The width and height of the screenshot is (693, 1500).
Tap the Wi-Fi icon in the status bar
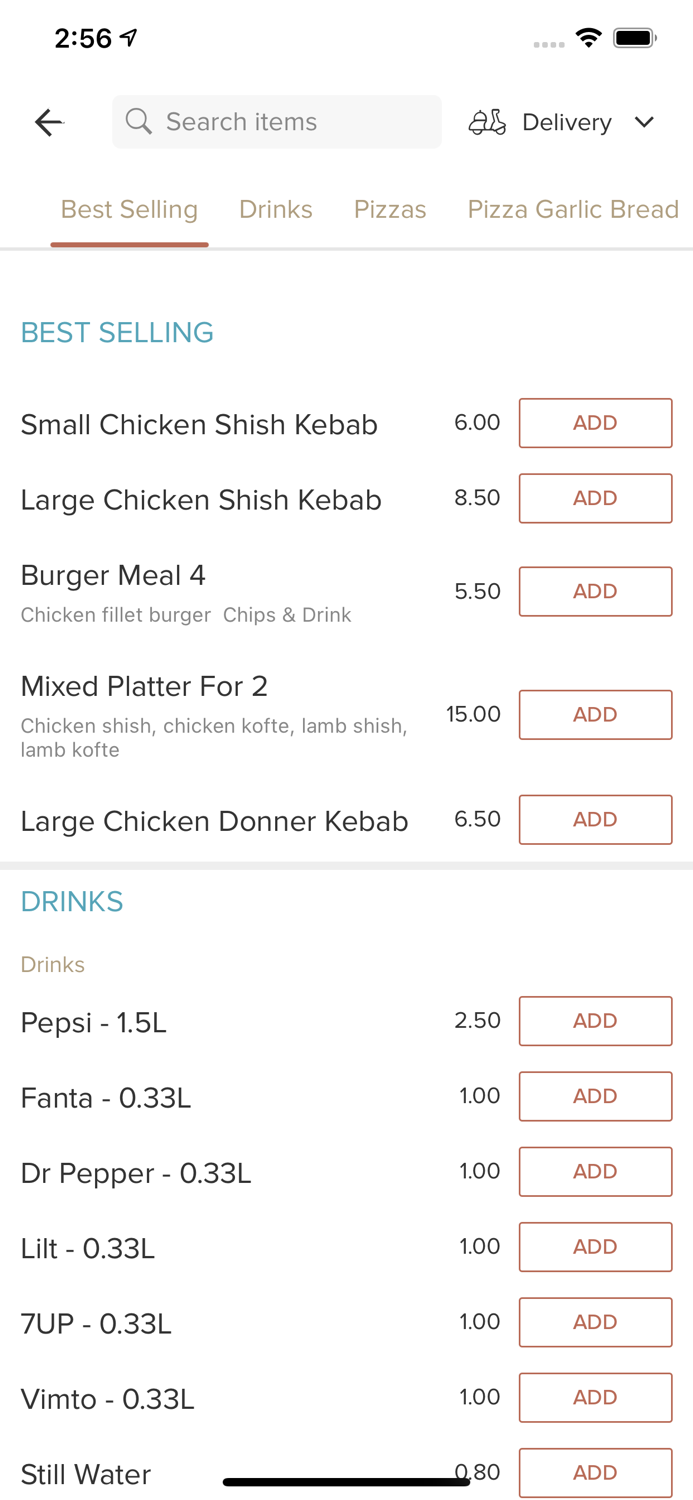[x=588, y=37]
